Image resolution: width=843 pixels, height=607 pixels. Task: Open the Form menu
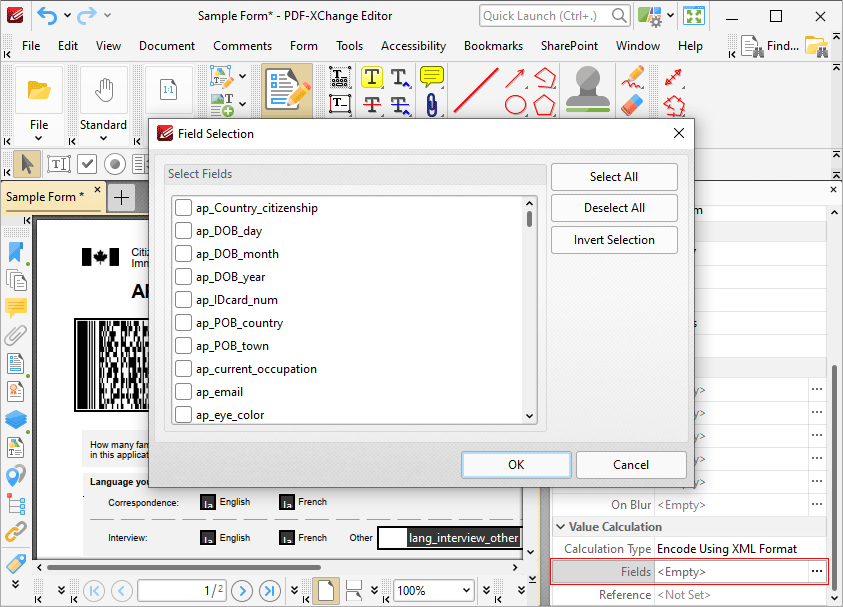point(304,46)
